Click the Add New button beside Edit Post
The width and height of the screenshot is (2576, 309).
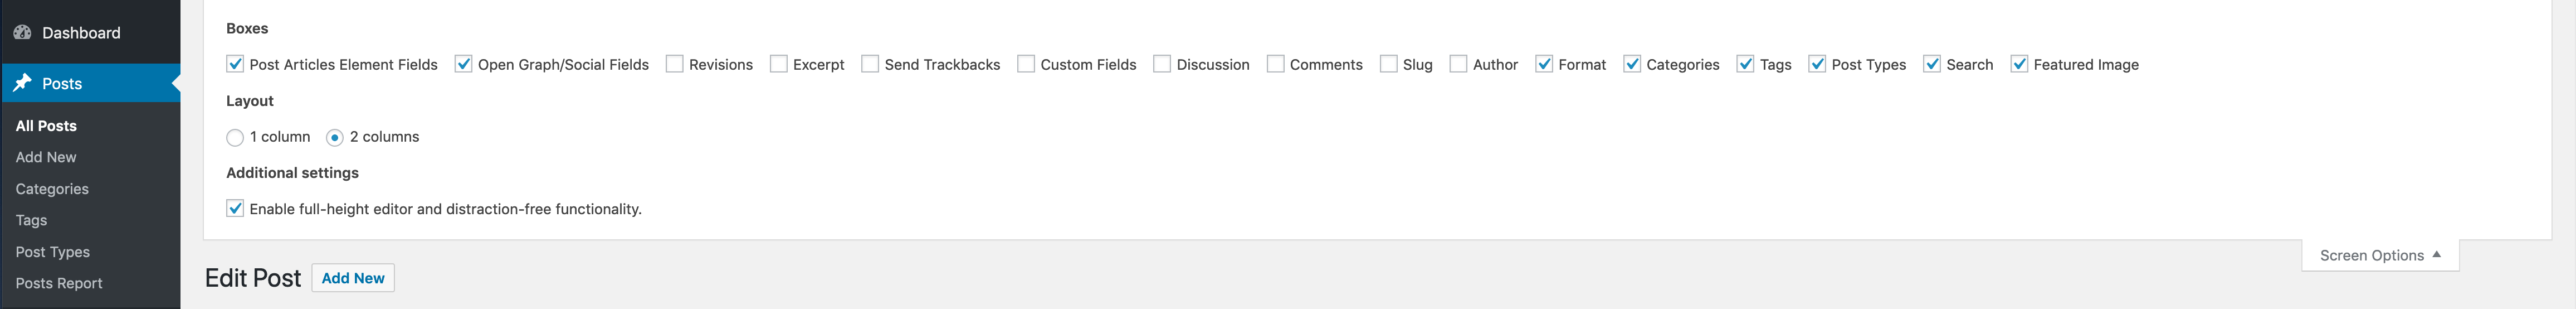coord(353,278)
